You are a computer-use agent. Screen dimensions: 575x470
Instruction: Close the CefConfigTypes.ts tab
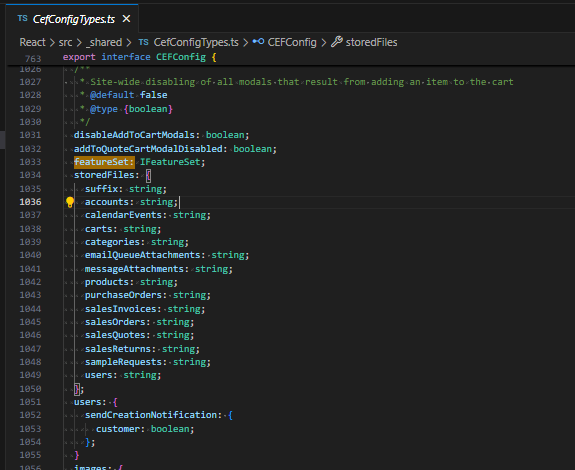(x=126, y=19)
